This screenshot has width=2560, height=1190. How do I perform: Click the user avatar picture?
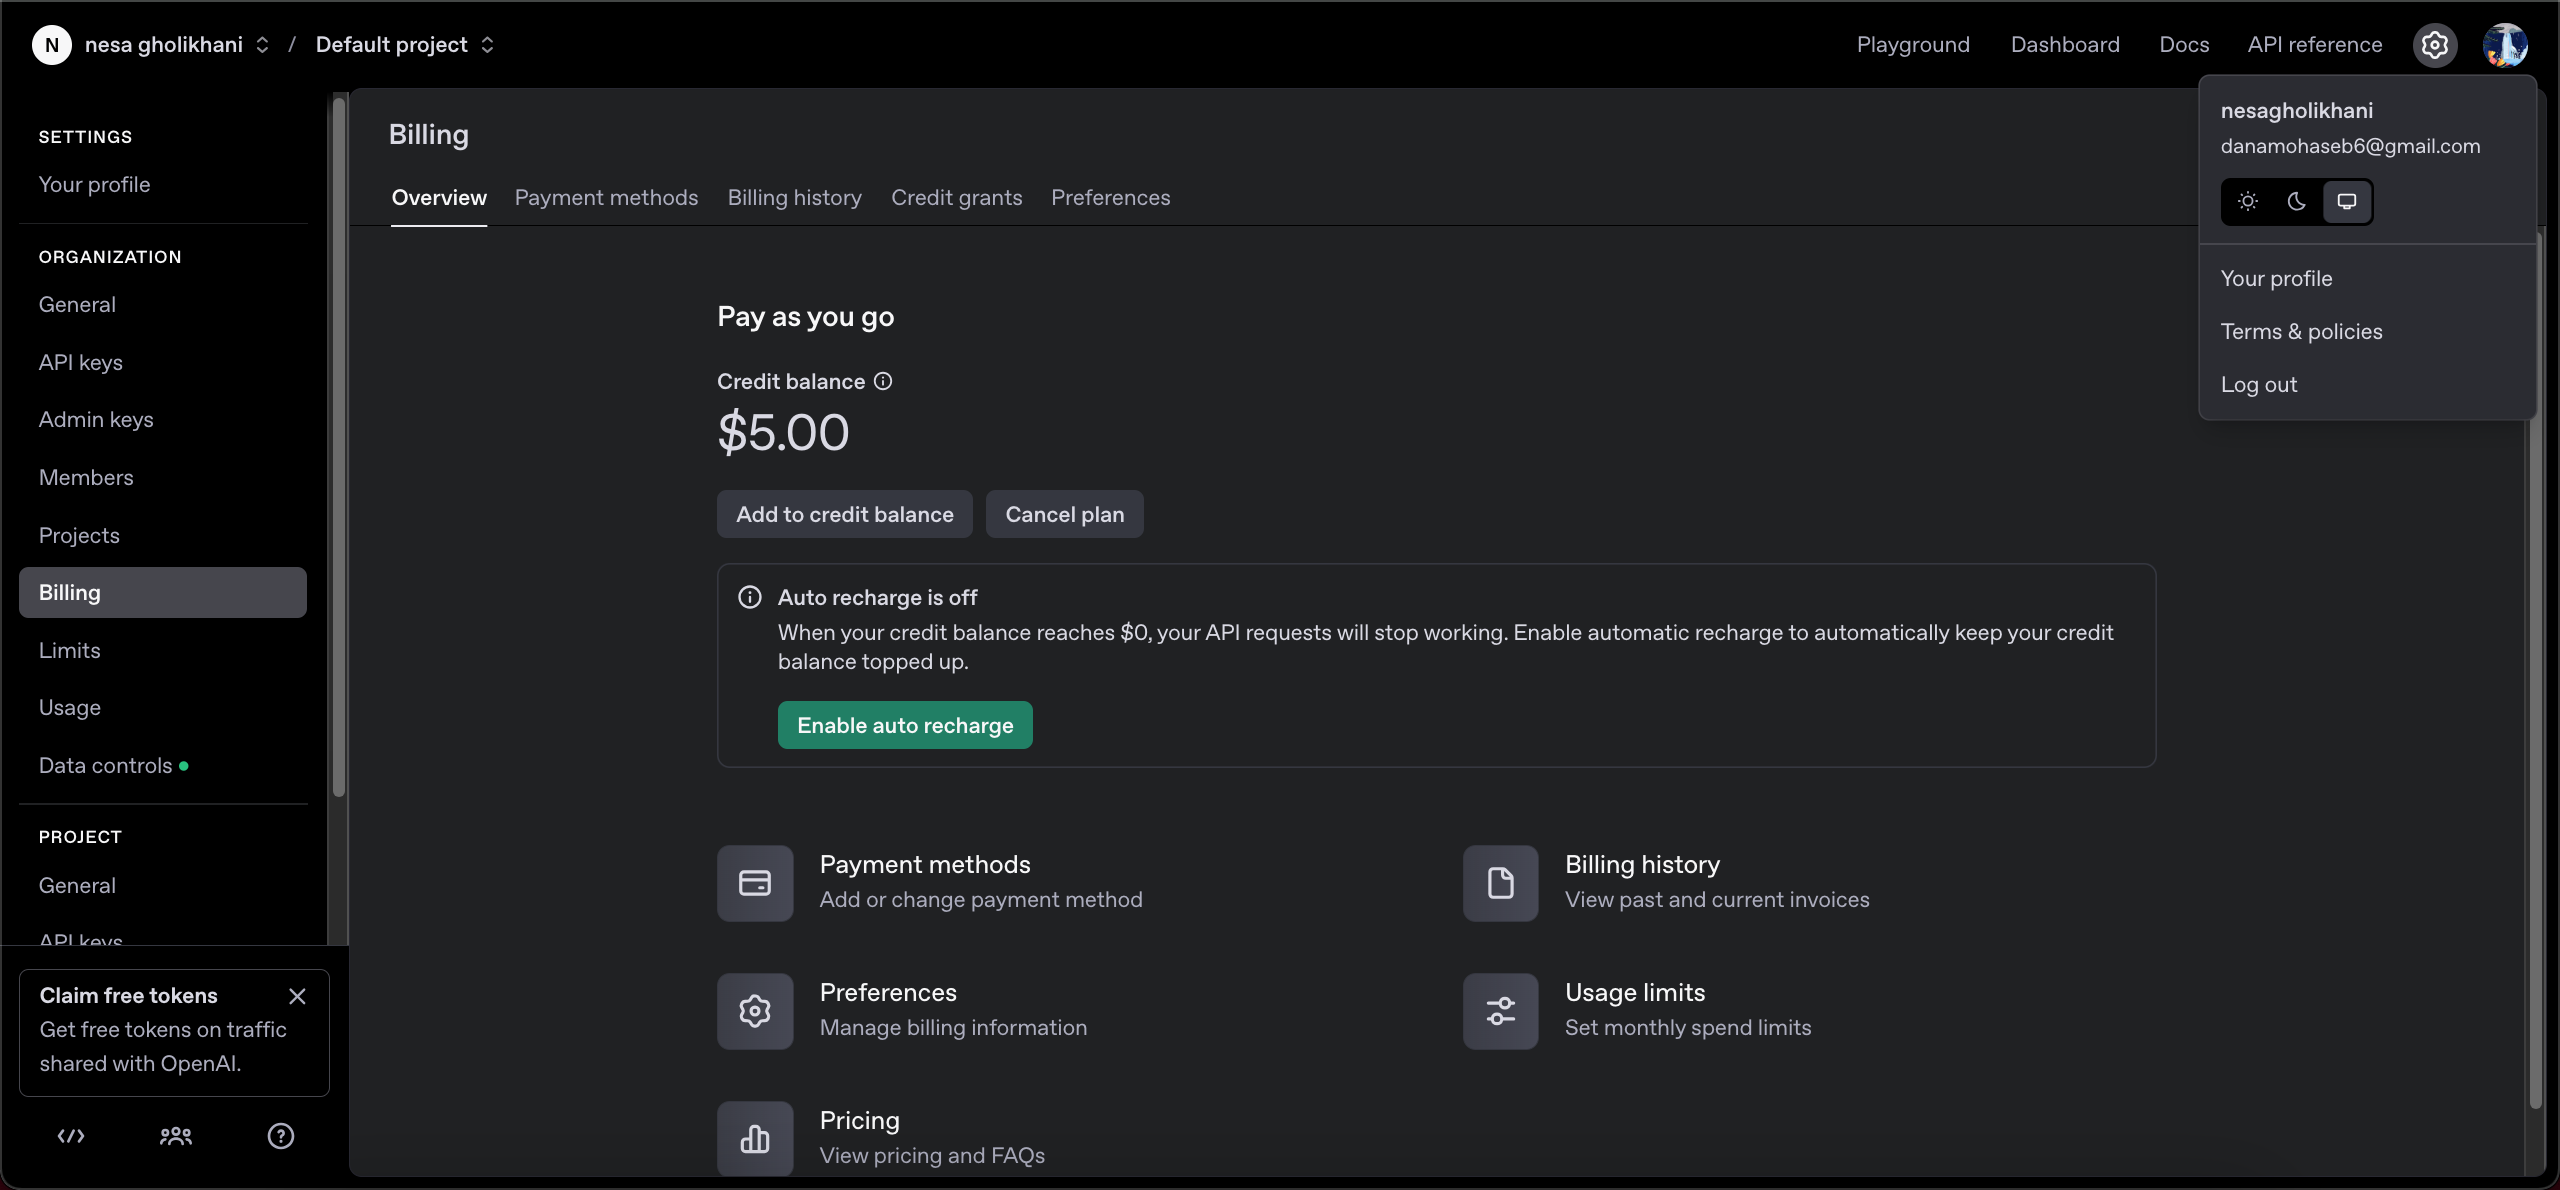[2504, 45]
